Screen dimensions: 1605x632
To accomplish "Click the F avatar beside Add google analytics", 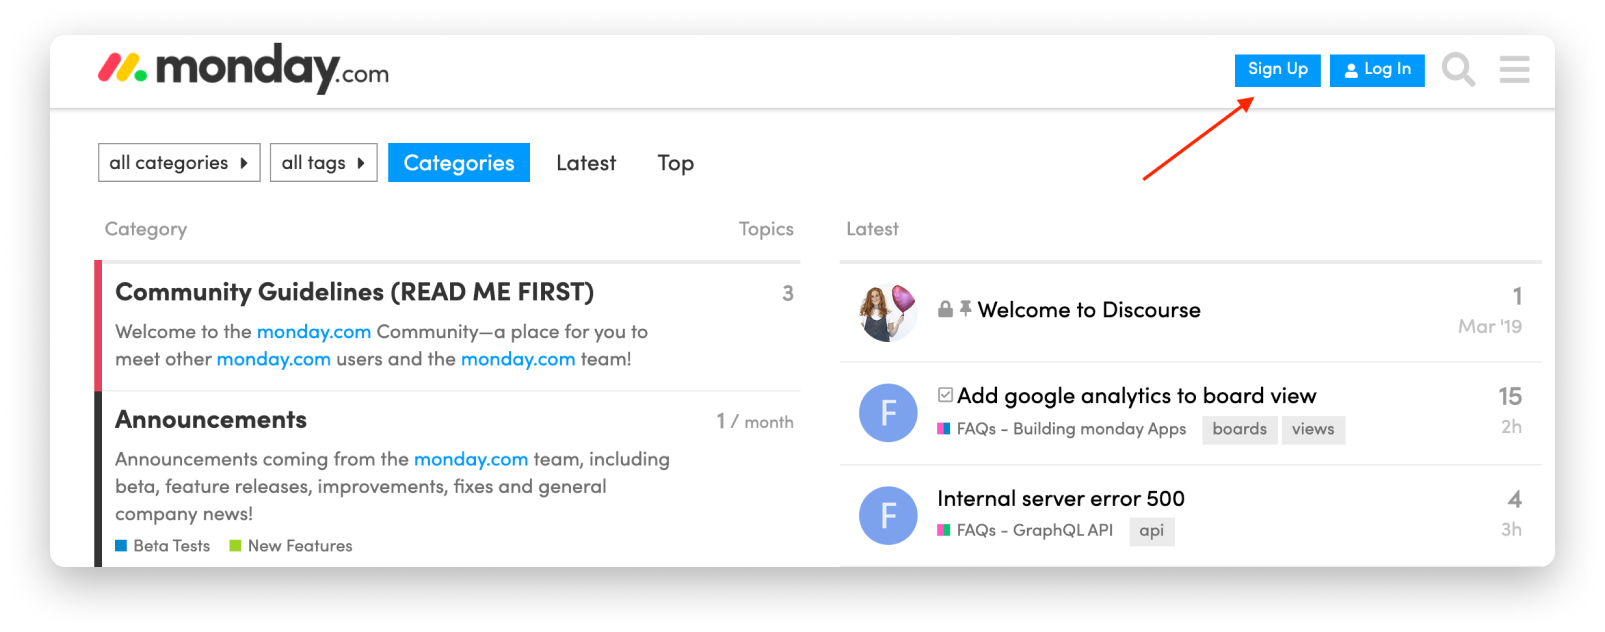I will pos(888,413).
